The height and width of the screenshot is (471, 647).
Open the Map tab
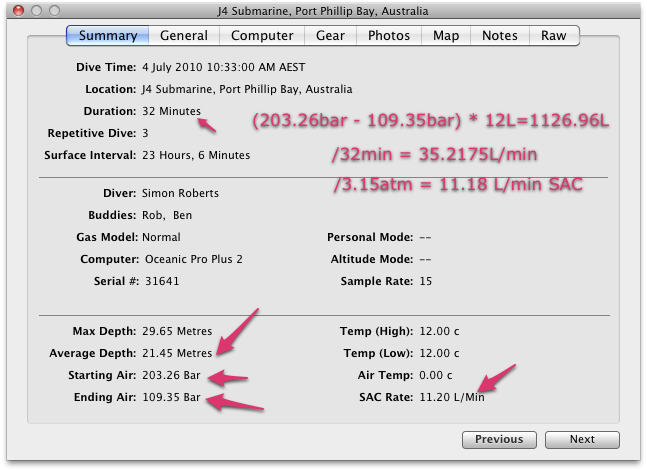(x=446, y=35)
